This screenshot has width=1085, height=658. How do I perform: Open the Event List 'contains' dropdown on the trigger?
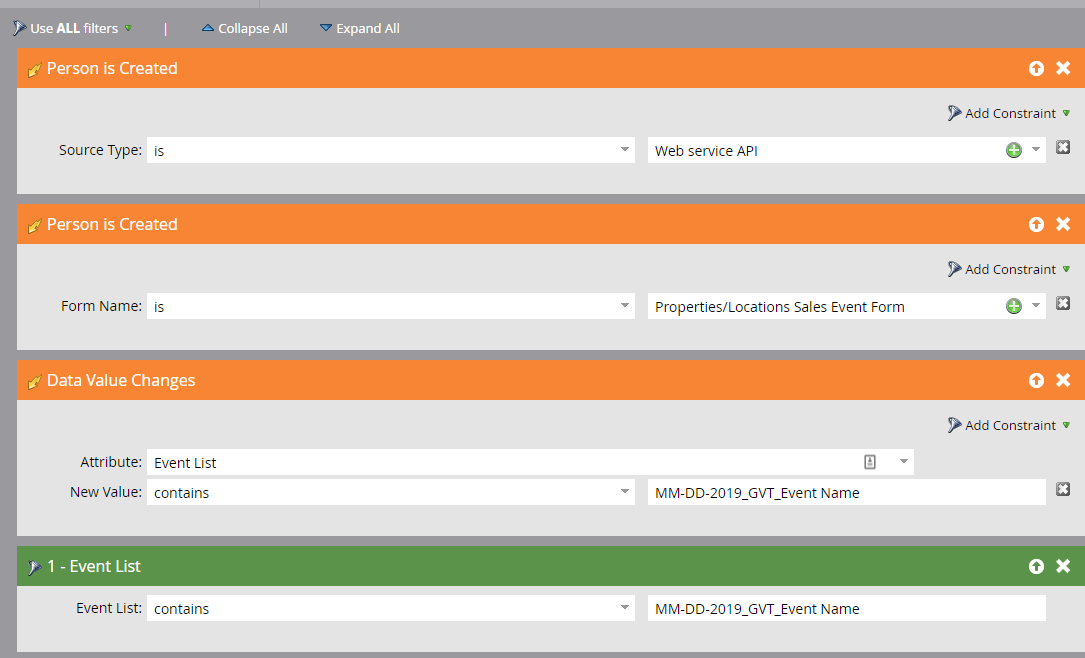coord(624,608)
